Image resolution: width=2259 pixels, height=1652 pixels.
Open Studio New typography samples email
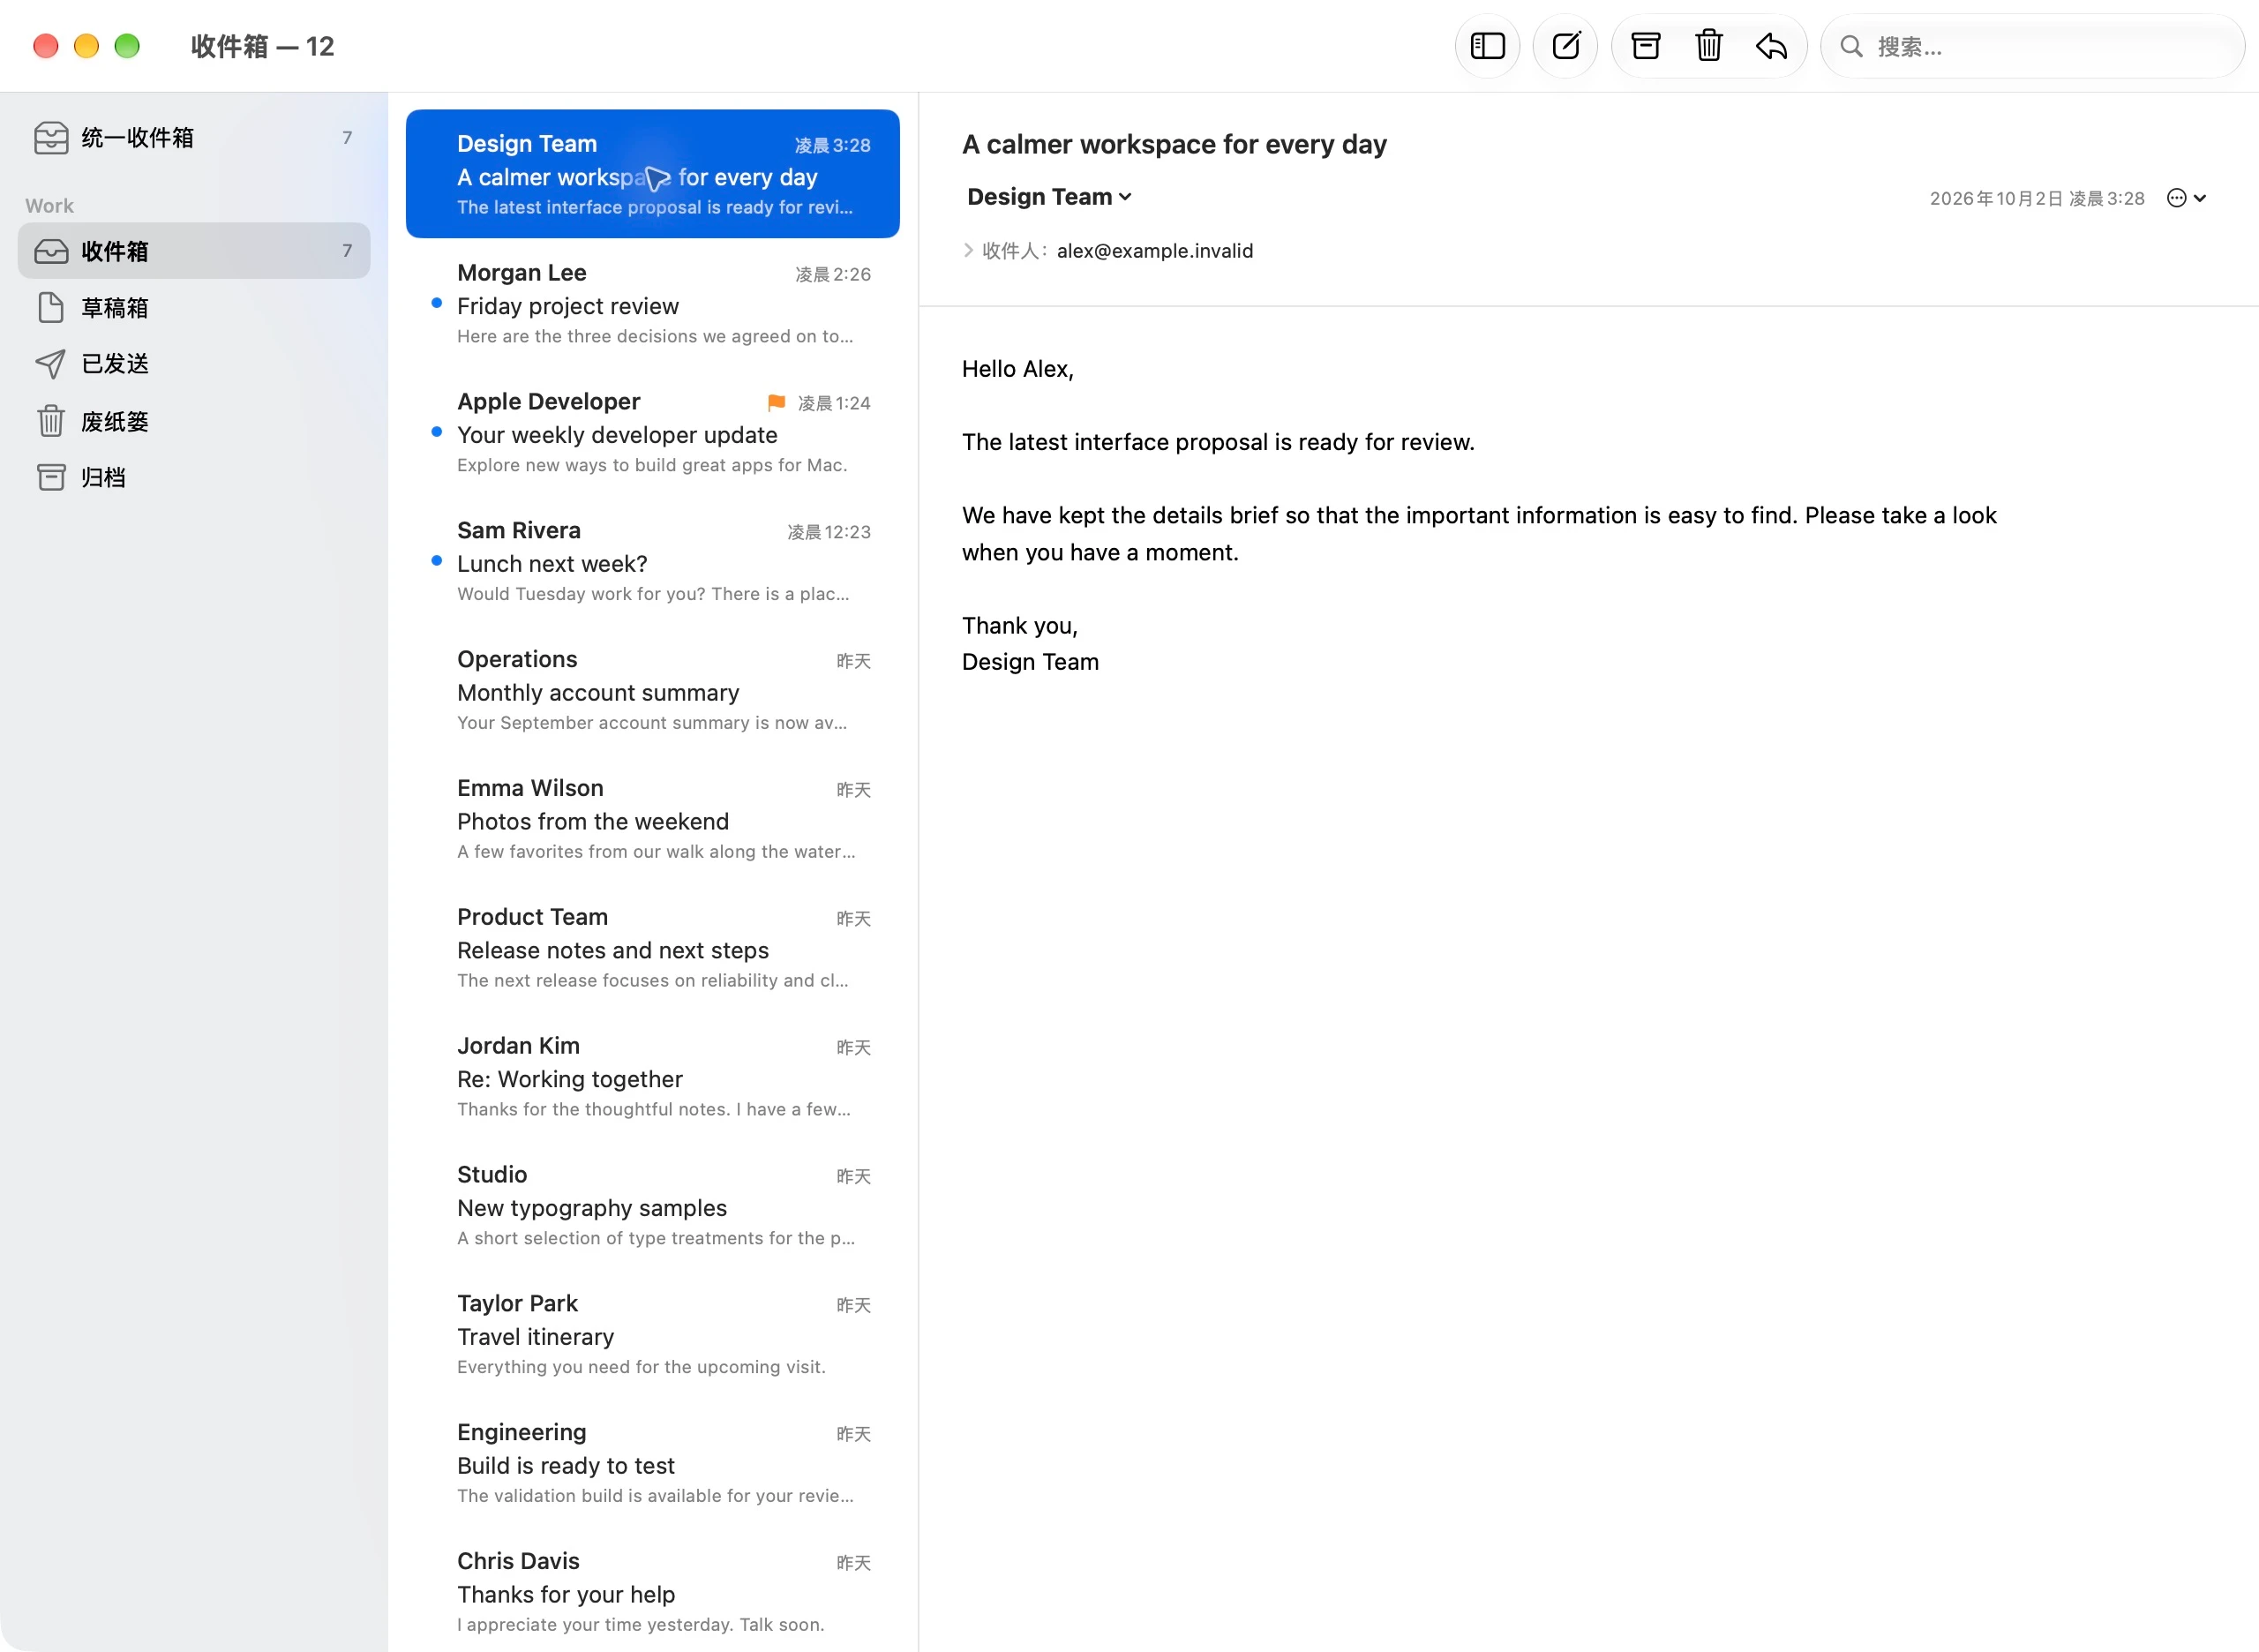652,1206
